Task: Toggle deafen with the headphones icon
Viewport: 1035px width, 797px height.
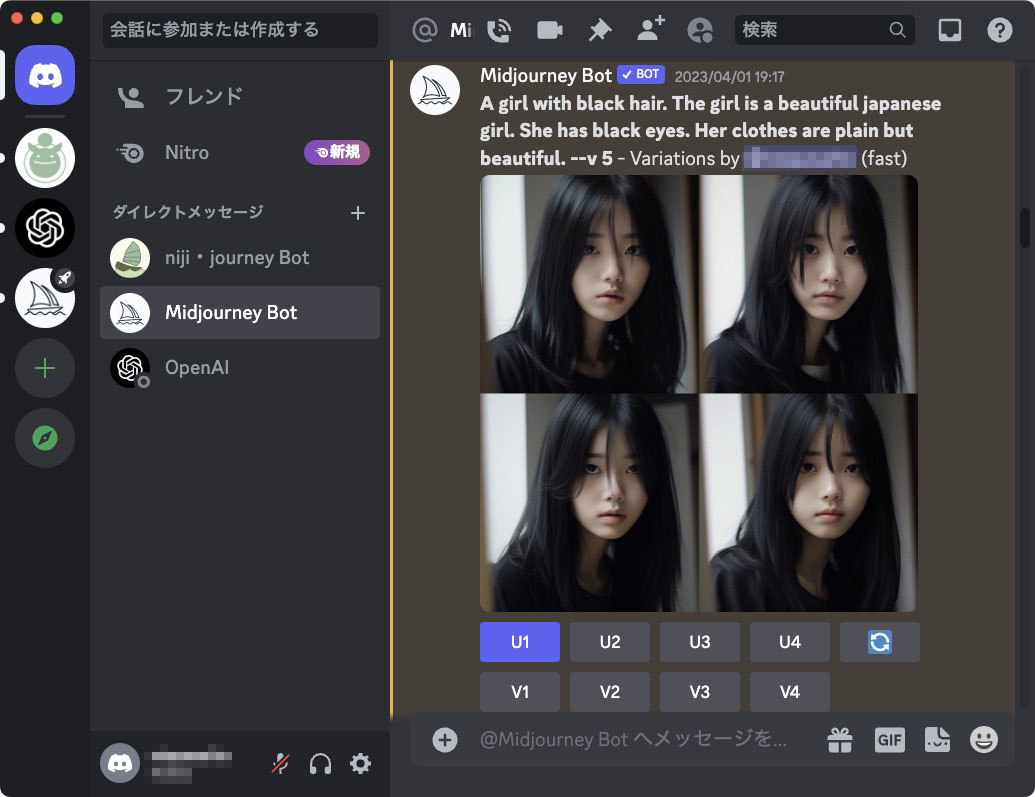Action: click(320, 763)
